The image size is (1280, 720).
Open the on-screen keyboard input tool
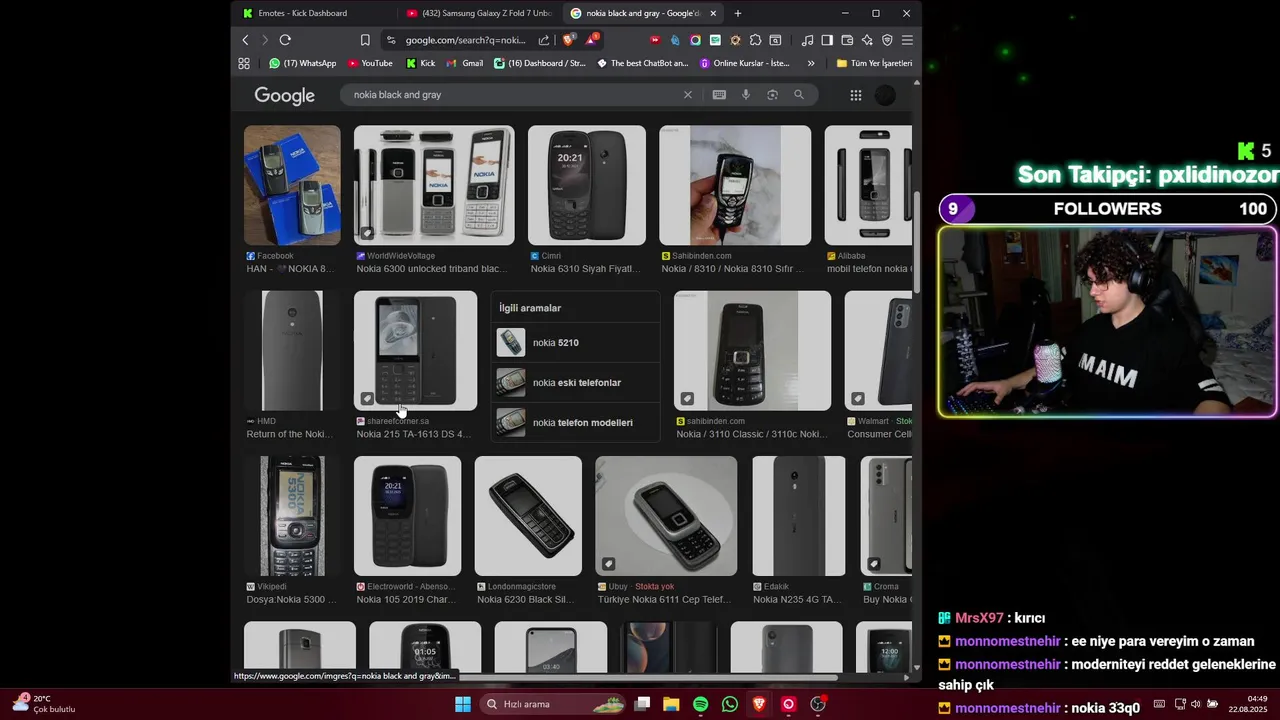[719, 95]
